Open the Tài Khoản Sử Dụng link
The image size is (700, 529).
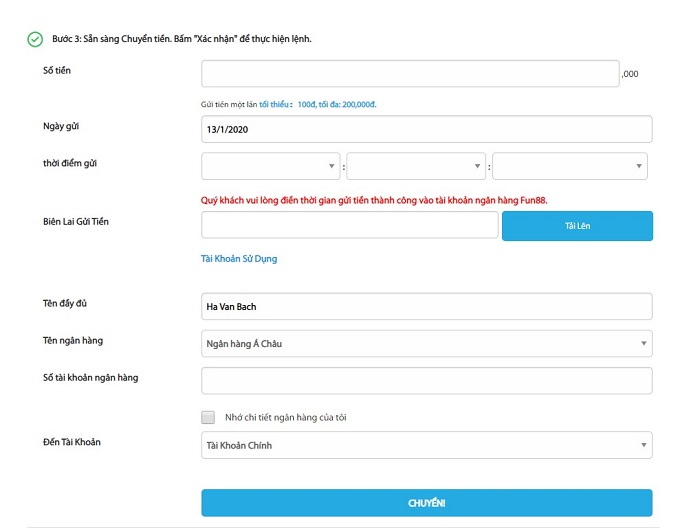pos(239,259)
